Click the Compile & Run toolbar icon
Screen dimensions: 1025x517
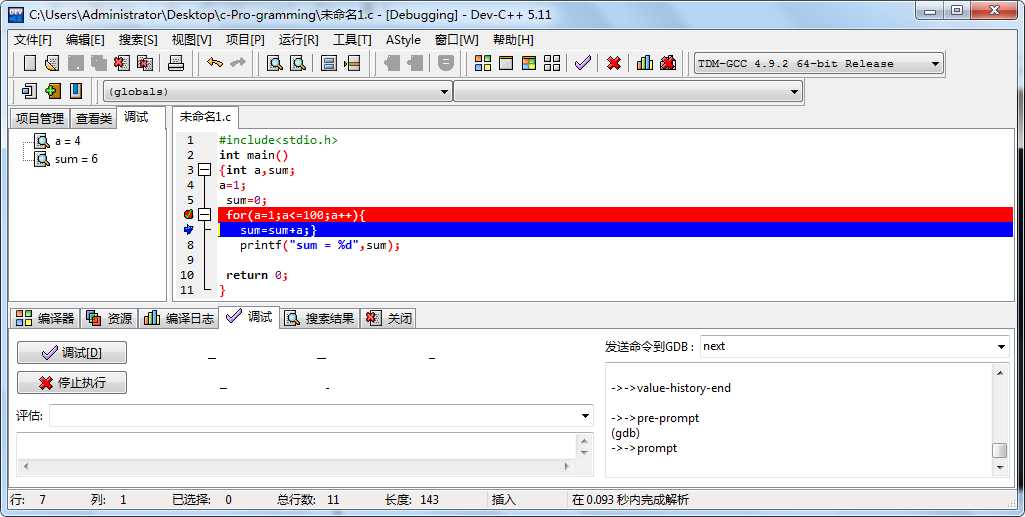tap(529, 63)
